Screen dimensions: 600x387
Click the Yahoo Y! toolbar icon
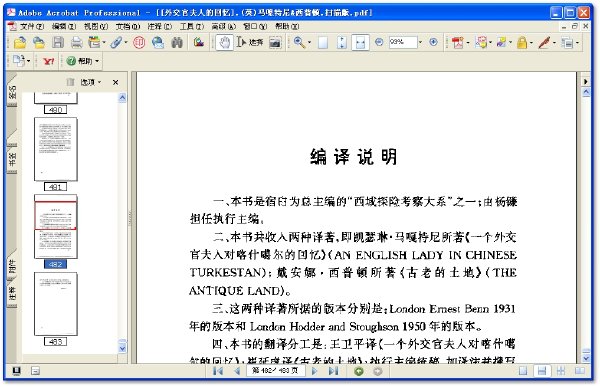click(x=48, y=61)
